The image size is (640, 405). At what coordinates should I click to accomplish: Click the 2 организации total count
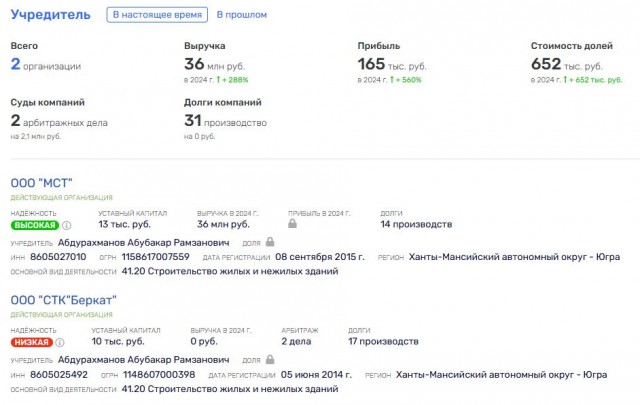pyautogui.click(x=46, y=65)
